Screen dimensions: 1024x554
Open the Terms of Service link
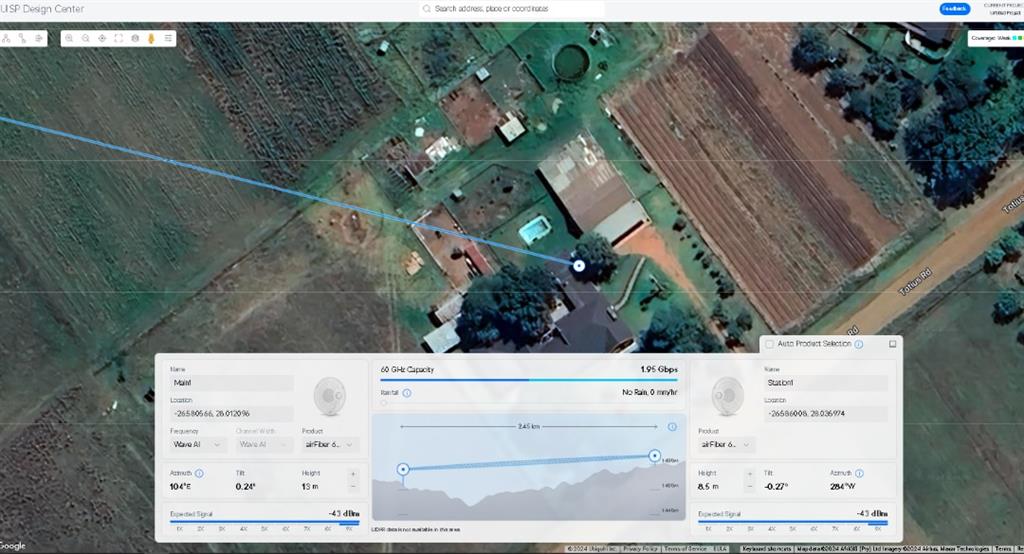[x=685, y=549]
